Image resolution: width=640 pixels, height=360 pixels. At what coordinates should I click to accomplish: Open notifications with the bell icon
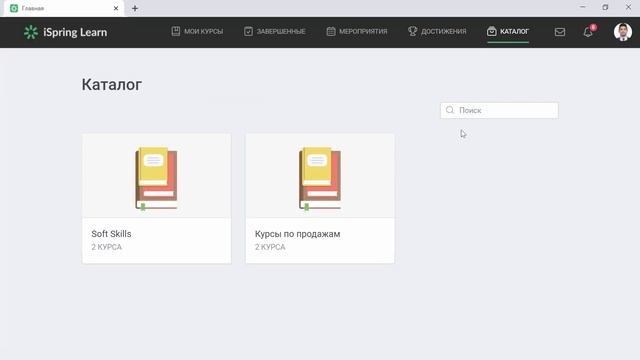588,32
